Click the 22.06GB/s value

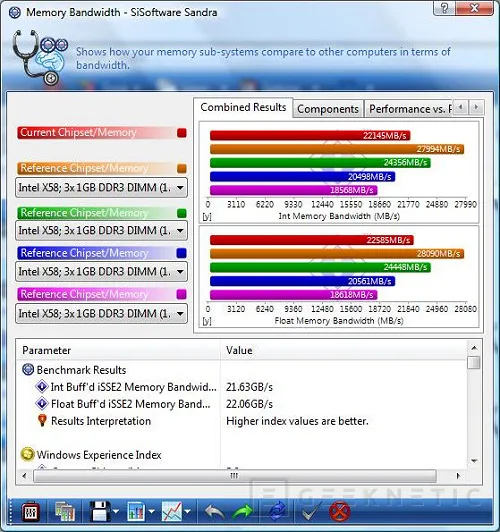(x=249, y=404)
